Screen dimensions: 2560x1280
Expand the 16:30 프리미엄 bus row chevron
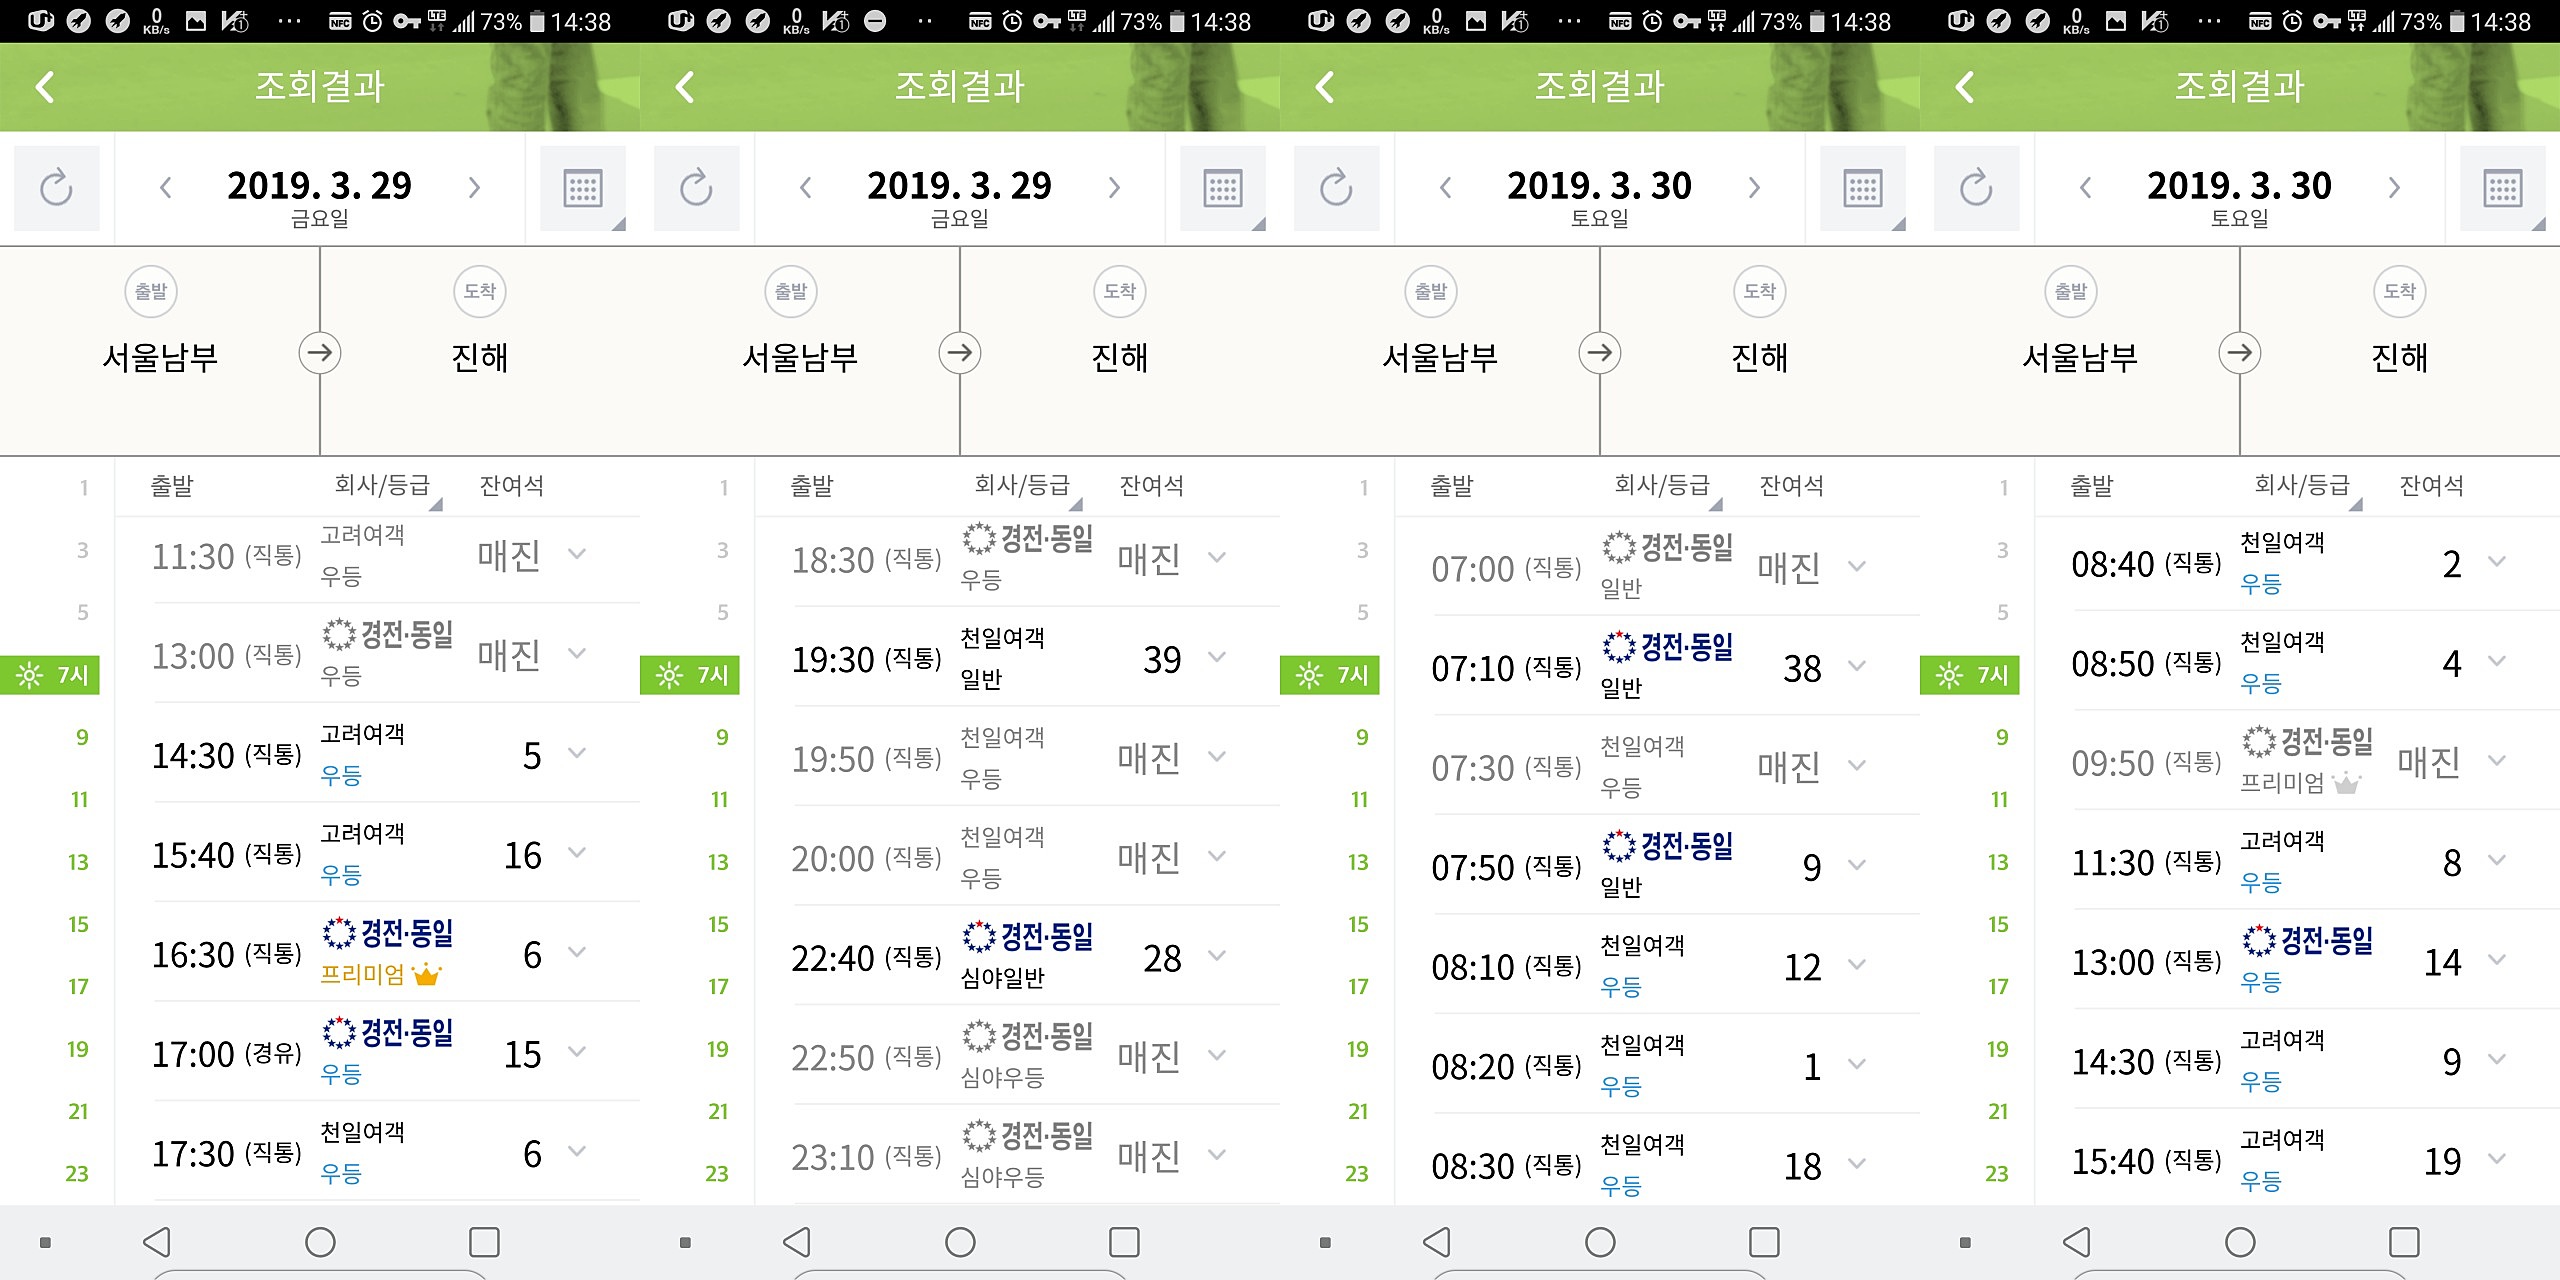pyautogui.click(x=577, y=952)
